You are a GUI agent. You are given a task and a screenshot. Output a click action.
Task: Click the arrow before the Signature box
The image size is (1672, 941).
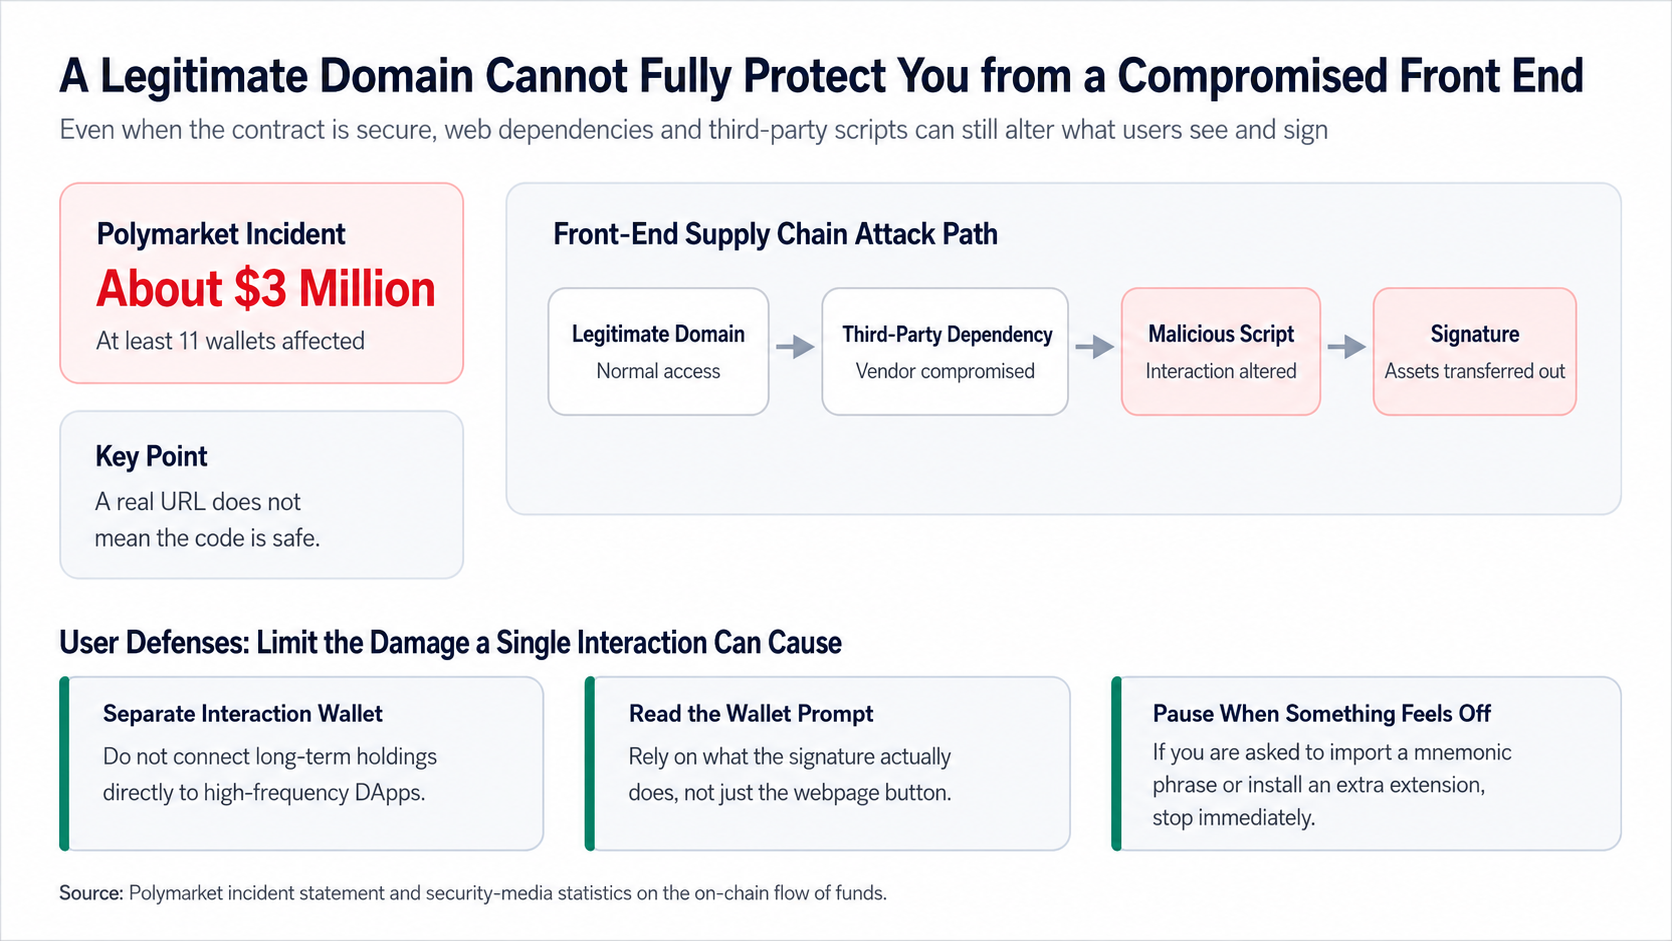click(1347, 347)
